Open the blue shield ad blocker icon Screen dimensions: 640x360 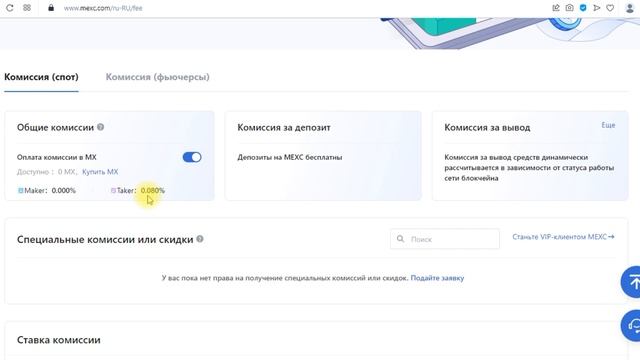583,8
